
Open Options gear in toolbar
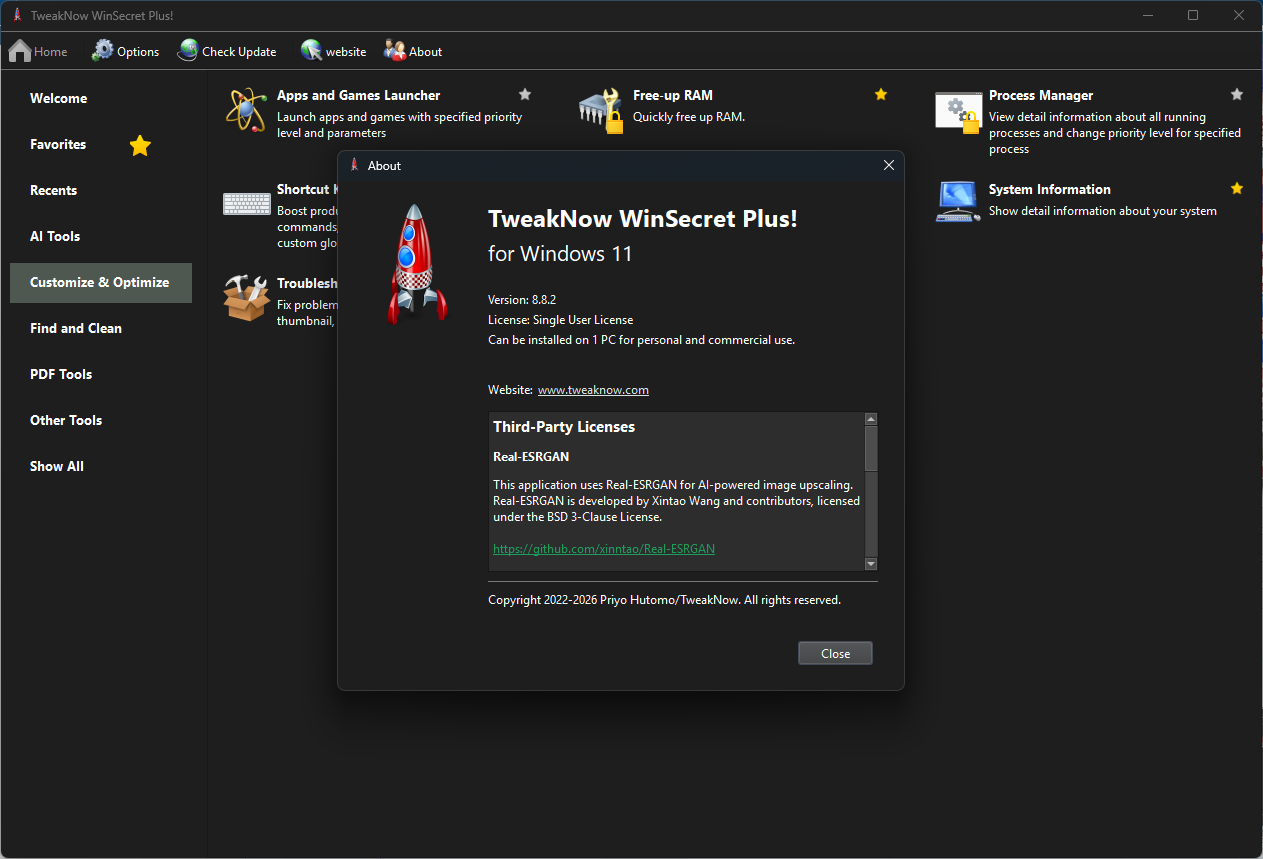coord(103,51)
